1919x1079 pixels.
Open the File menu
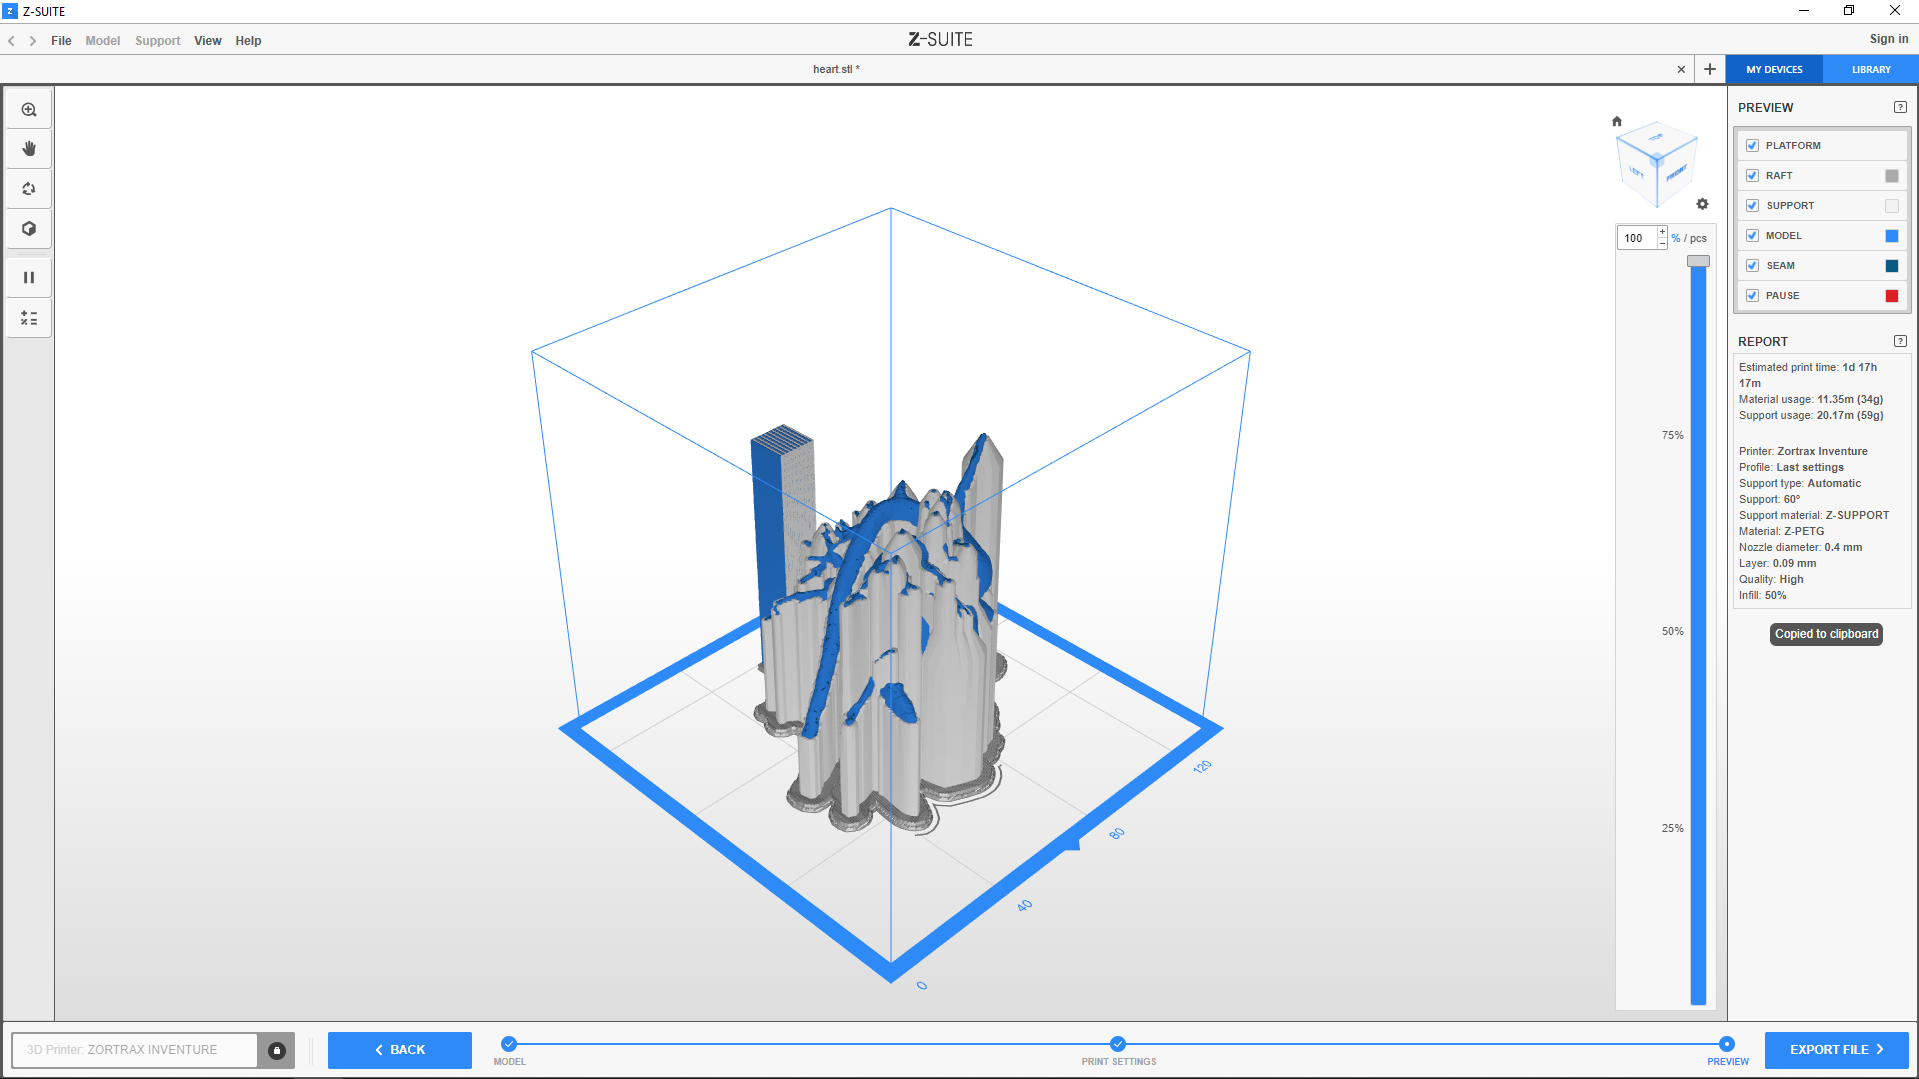pos(61,41)
